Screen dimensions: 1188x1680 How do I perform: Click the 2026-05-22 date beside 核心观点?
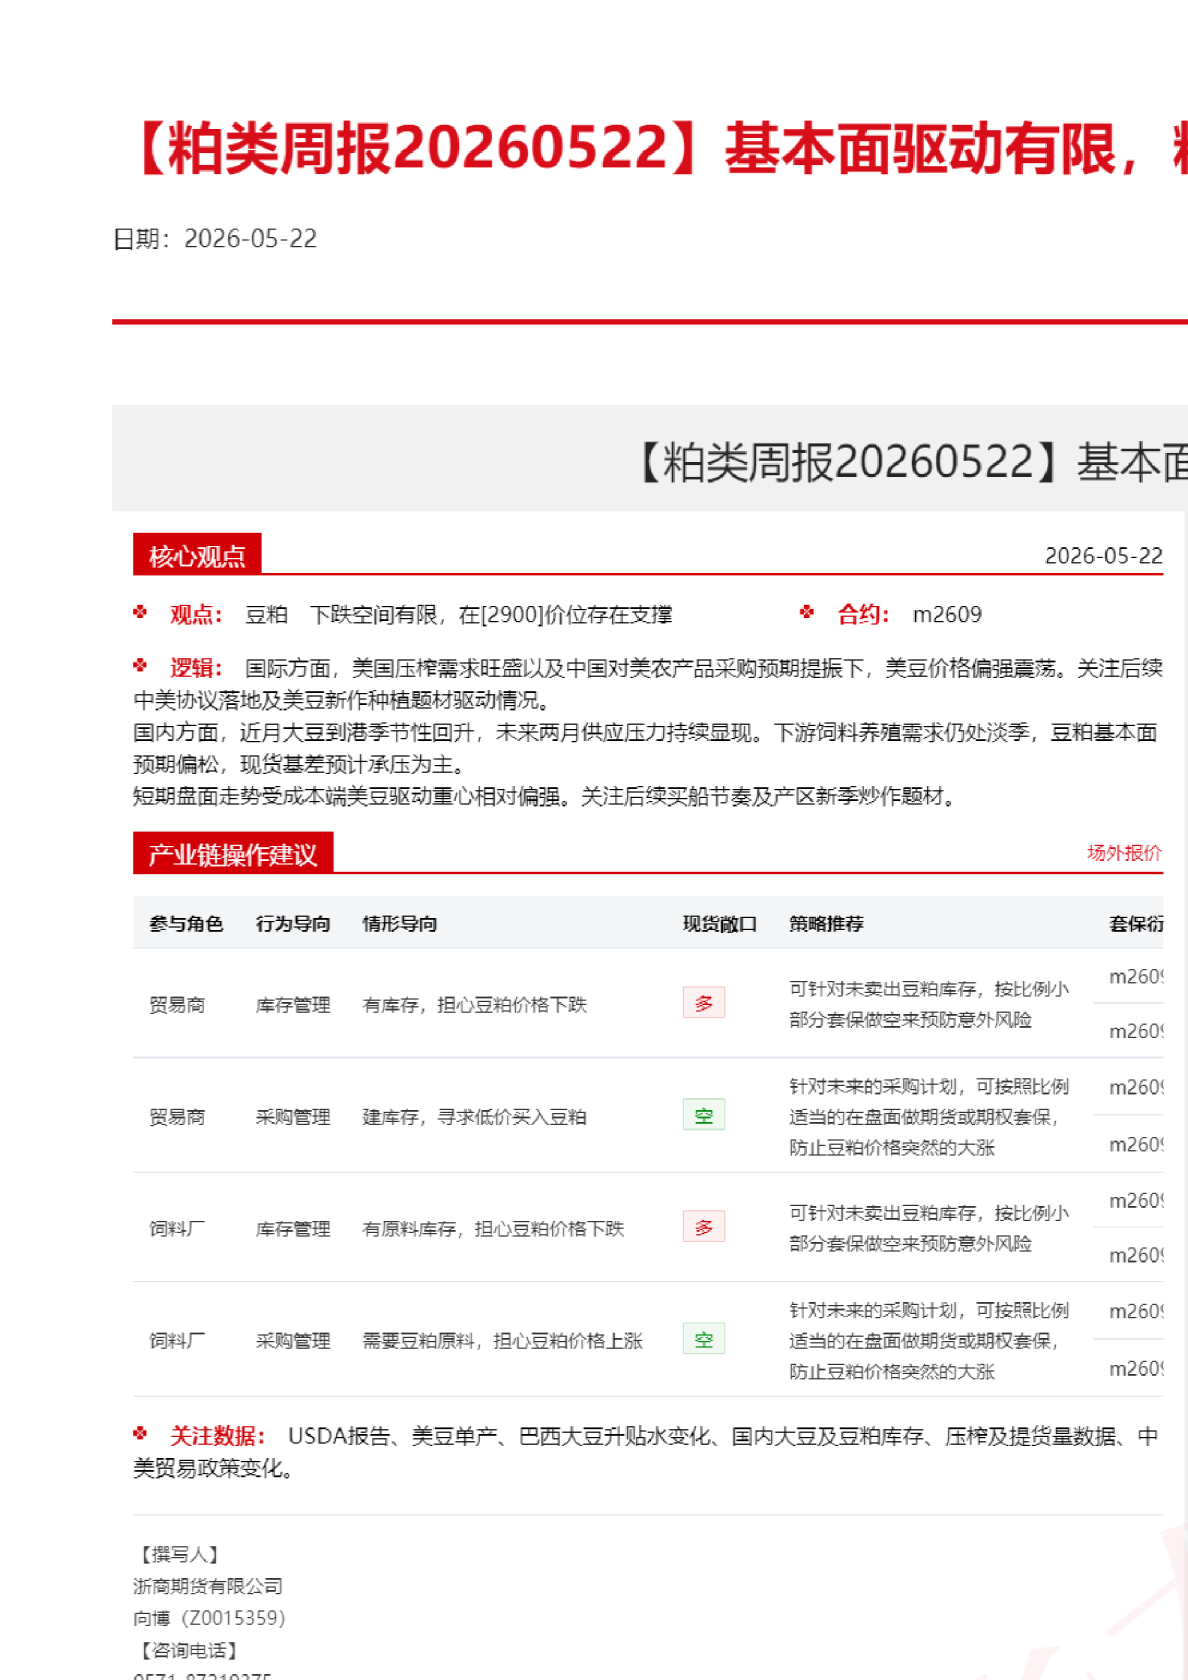(1104, 556)
